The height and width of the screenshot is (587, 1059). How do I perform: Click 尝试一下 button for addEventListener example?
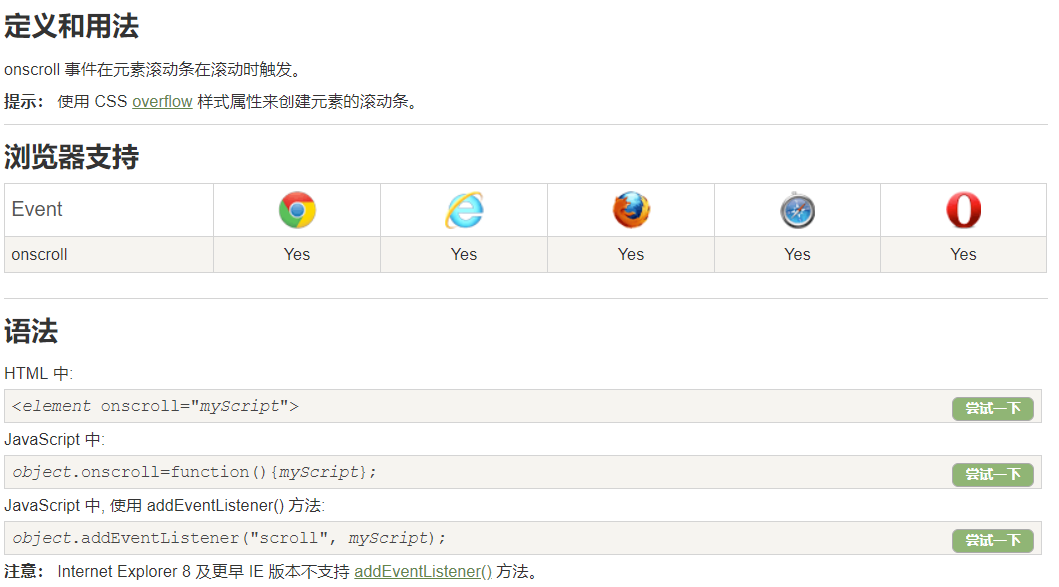click(x=993, y=540)
